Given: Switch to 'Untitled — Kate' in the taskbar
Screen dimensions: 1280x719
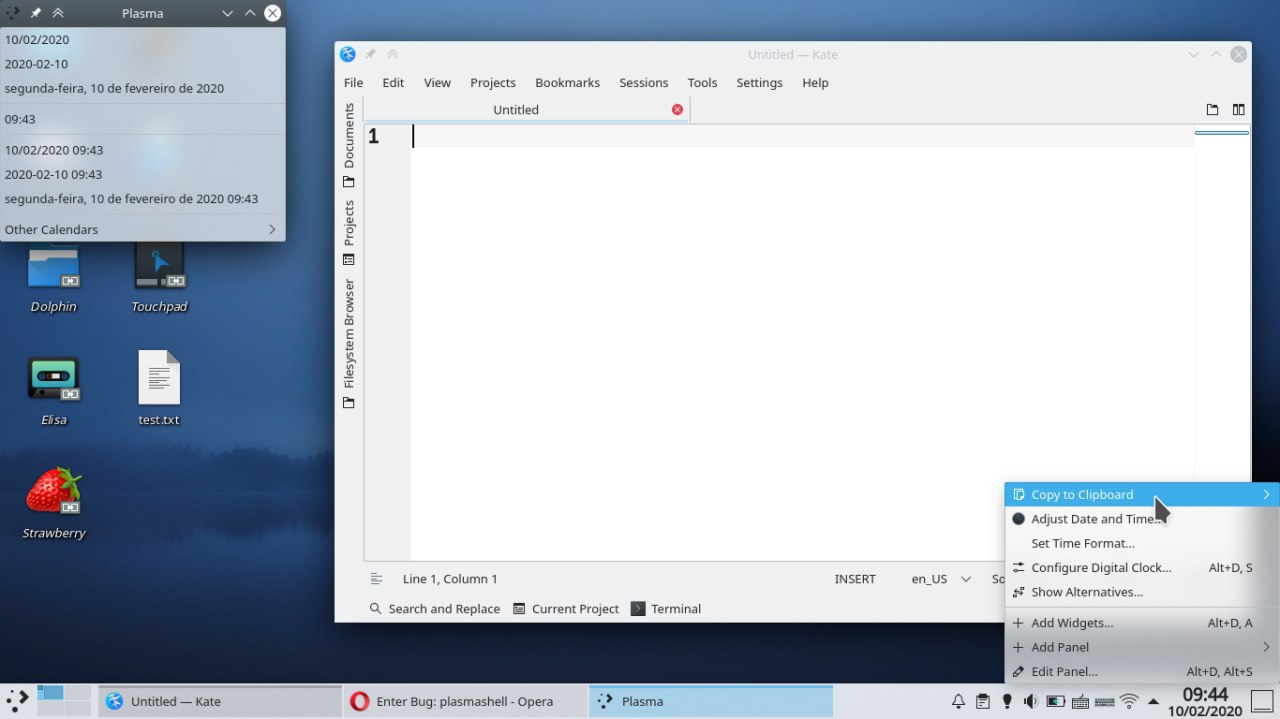Looking at the screenshot, I should pyautogui.click(x=219, y=701).
